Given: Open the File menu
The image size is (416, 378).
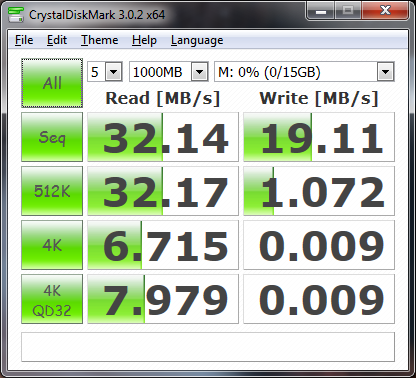Looking at the screenshot, I should pos(24,40).
